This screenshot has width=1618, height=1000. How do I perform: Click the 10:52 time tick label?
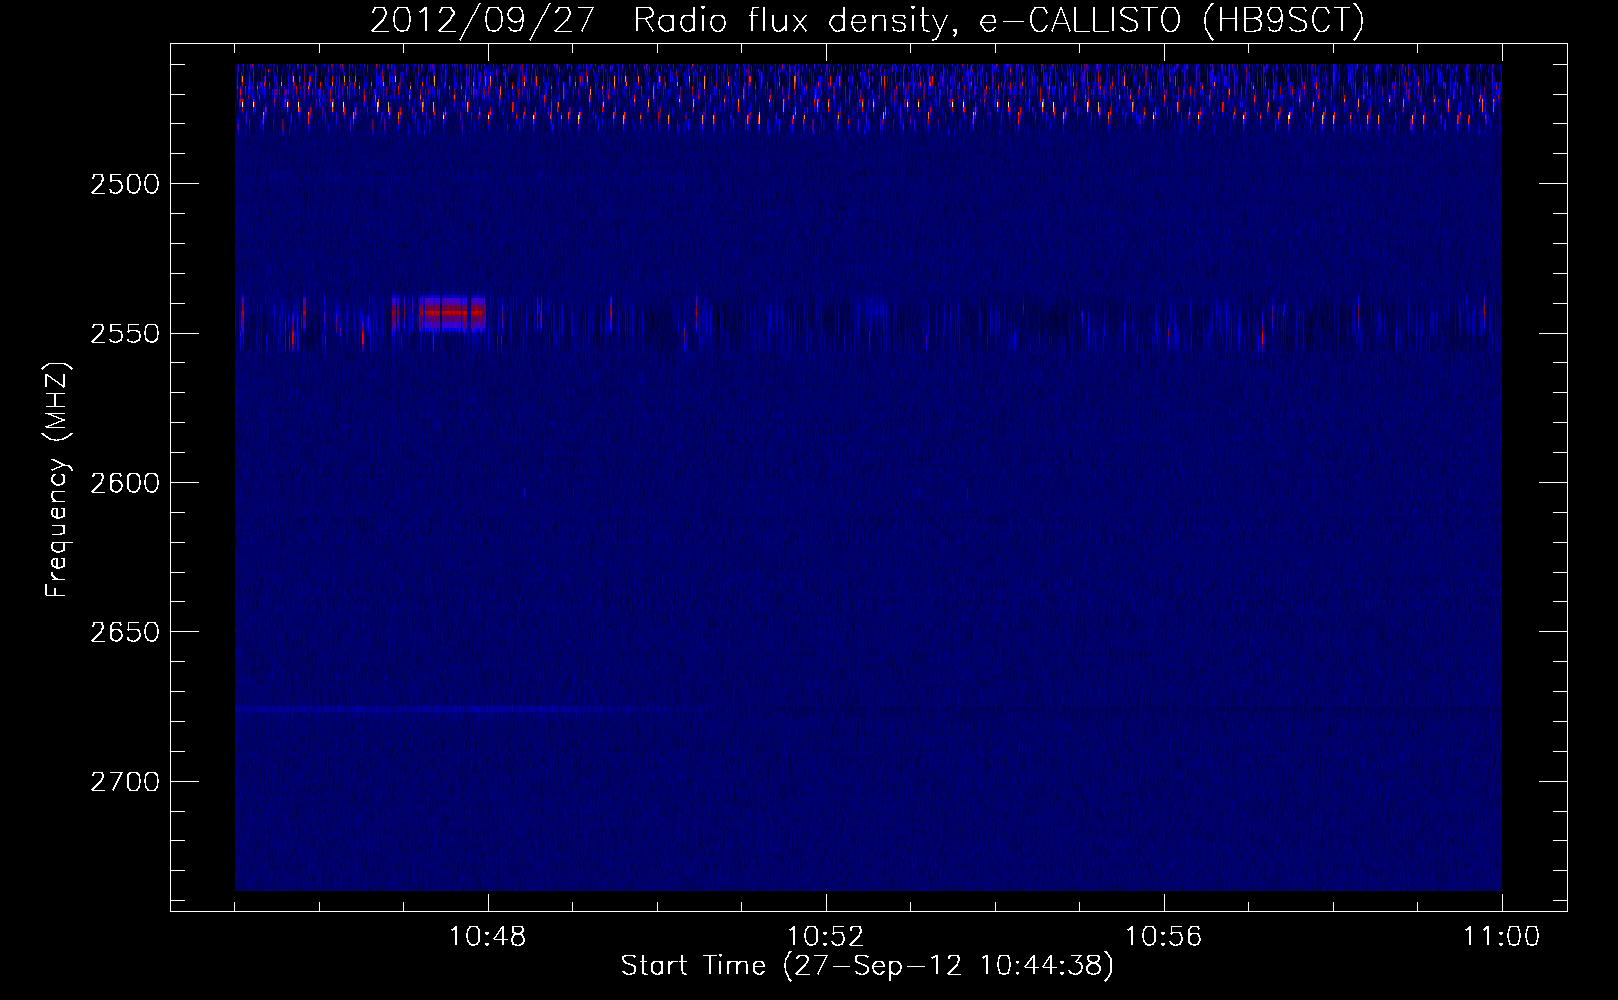point(826,937)
